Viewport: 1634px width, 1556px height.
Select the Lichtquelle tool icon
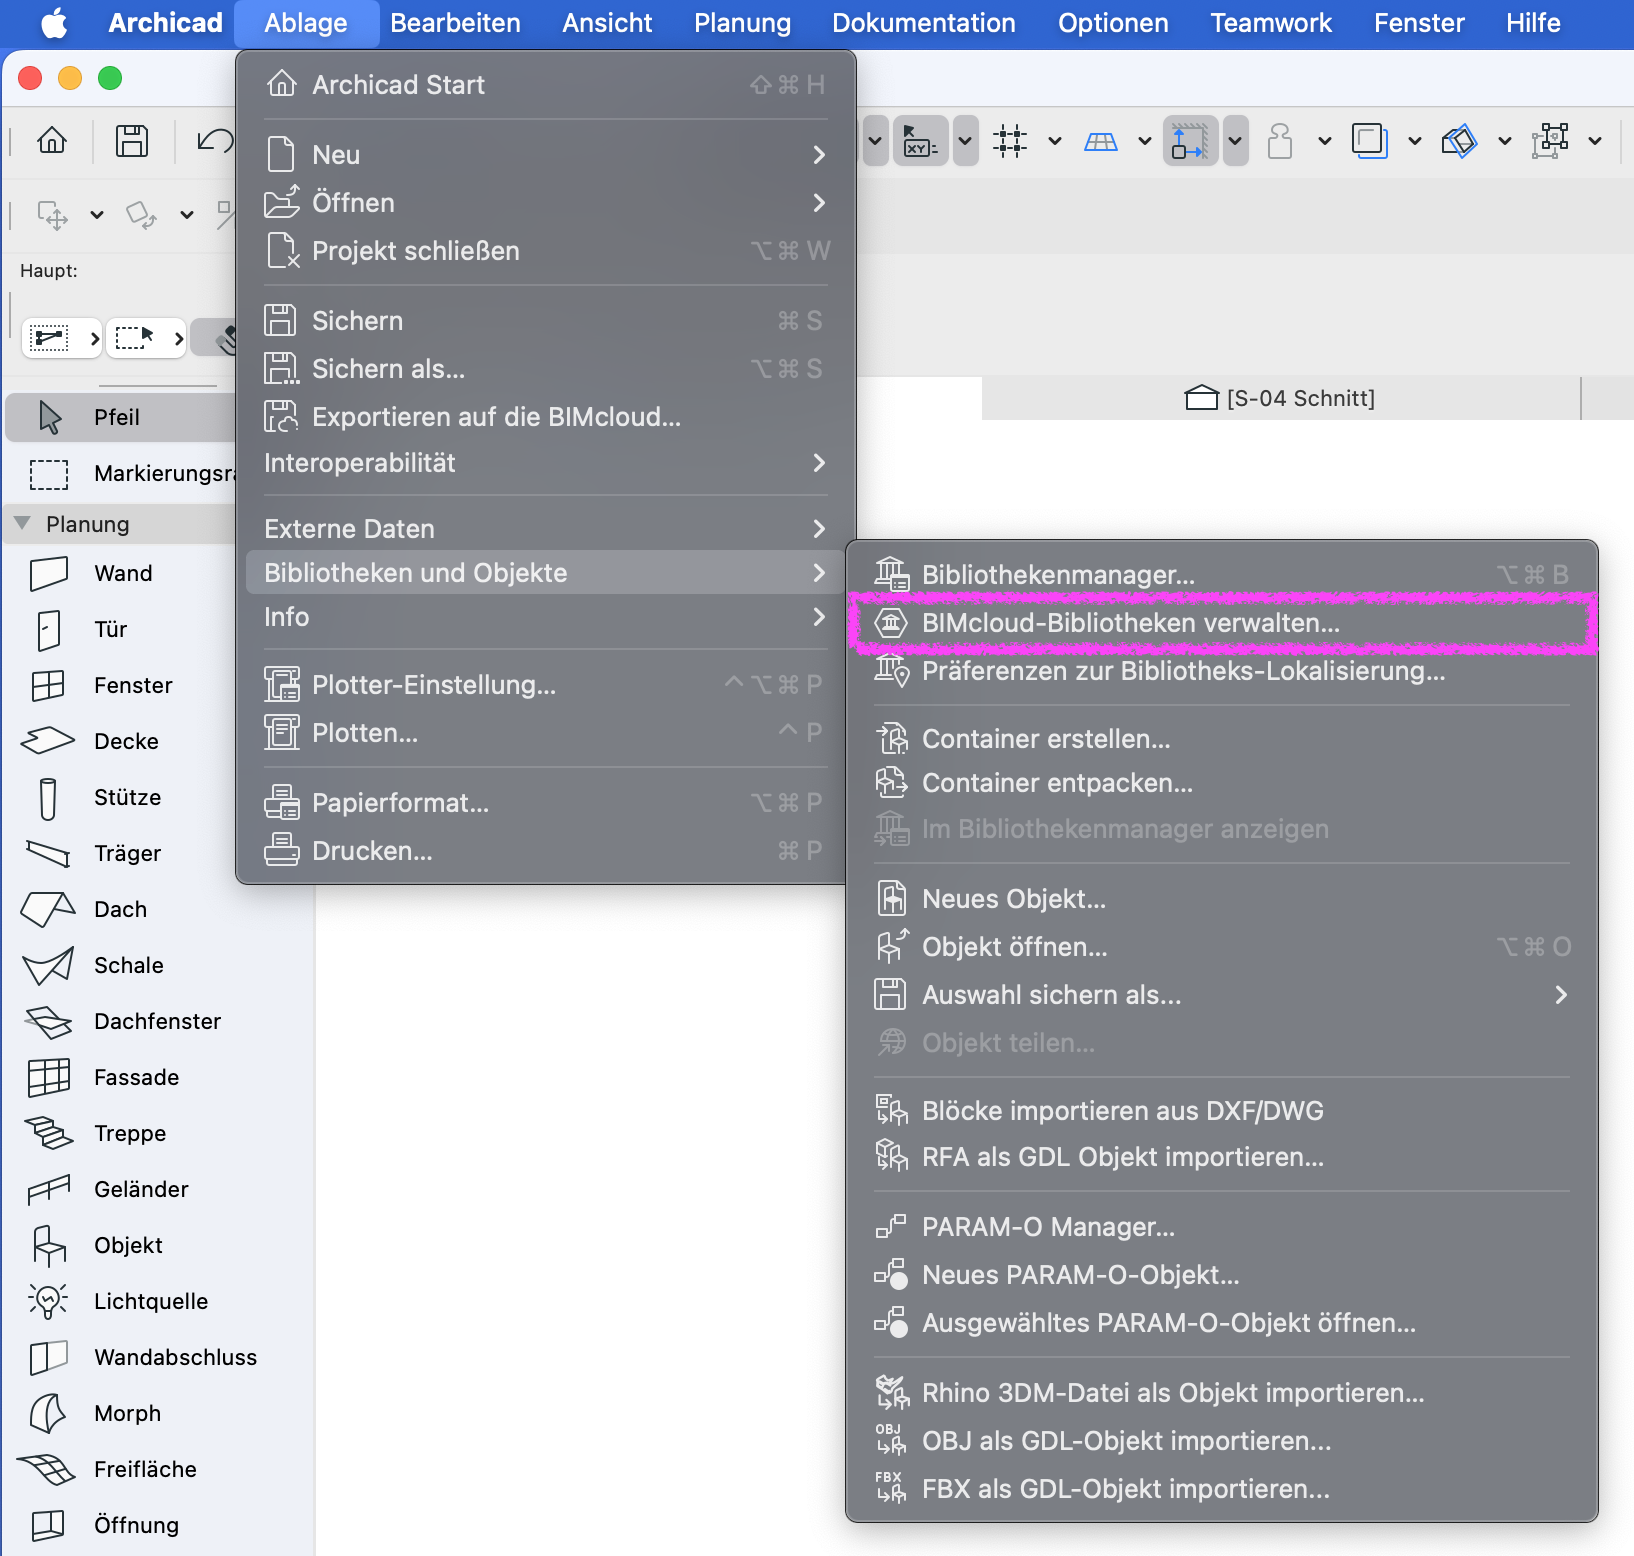49,1301
